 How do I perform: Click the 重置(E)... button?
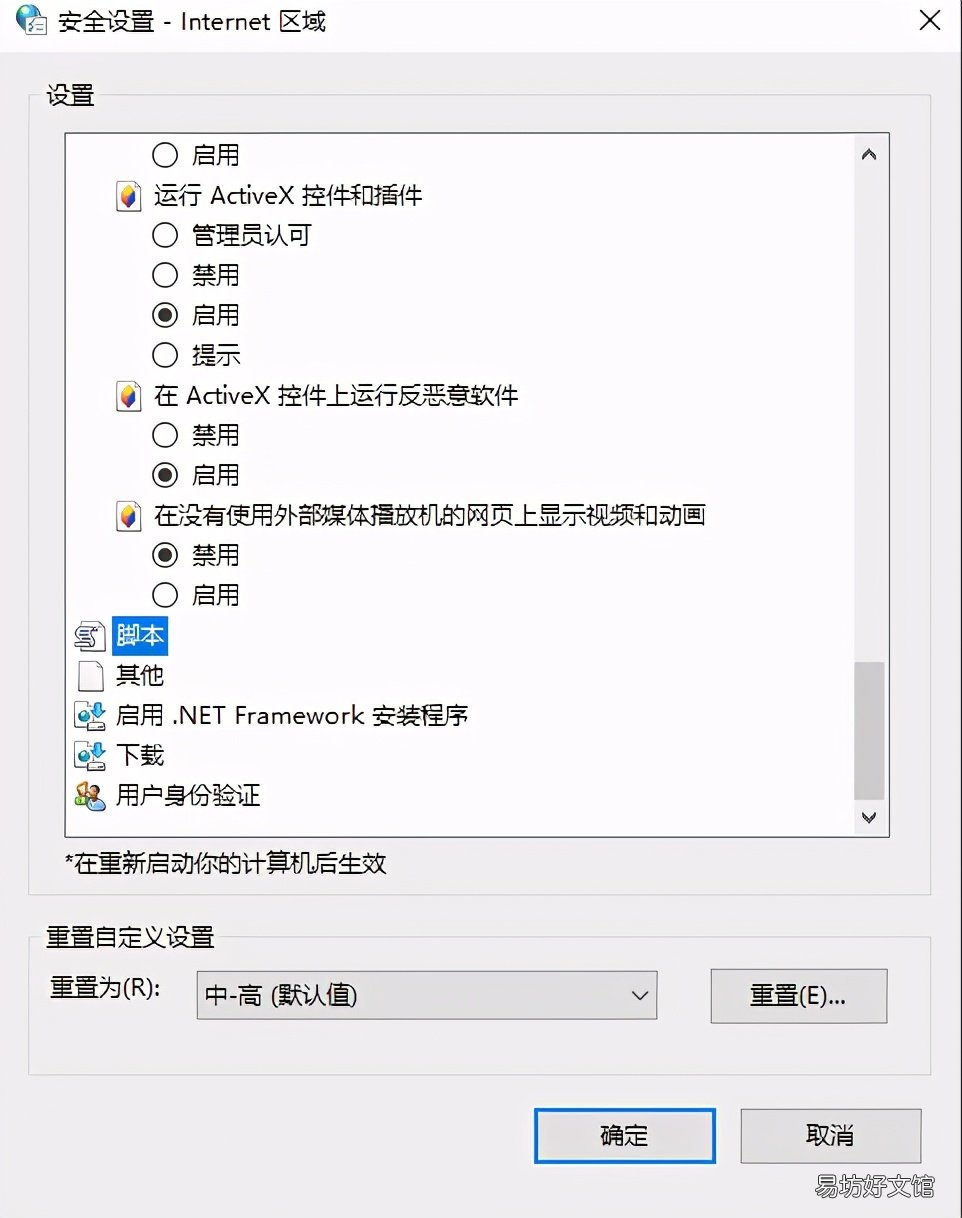pos(798,996)
